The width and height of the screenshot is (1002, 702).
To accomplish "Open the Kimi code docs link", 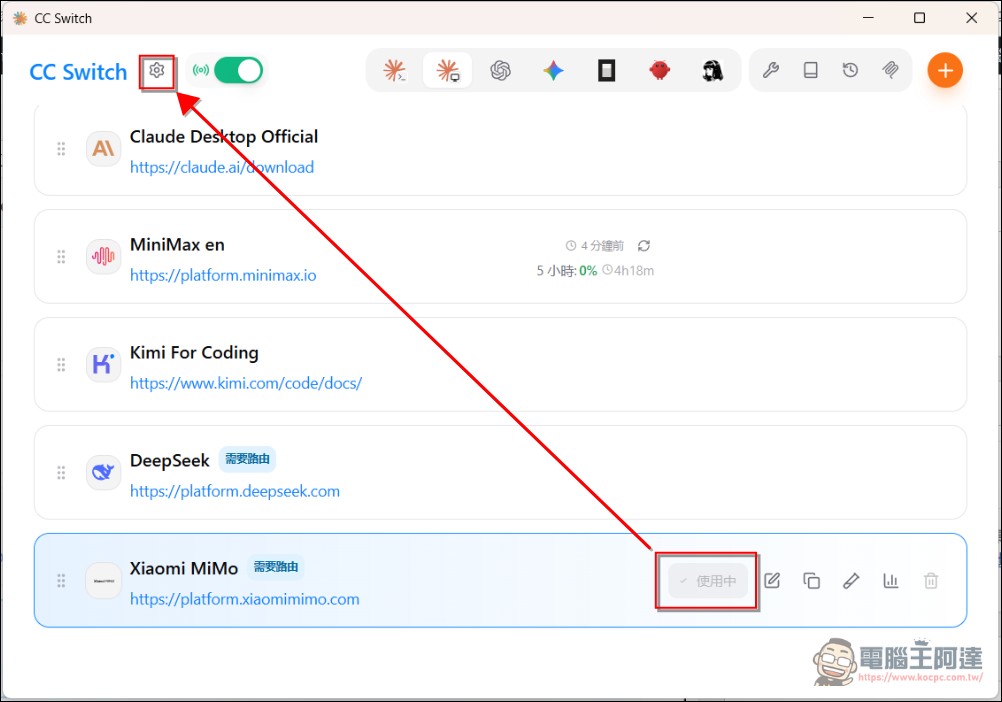I will point(246,383).
